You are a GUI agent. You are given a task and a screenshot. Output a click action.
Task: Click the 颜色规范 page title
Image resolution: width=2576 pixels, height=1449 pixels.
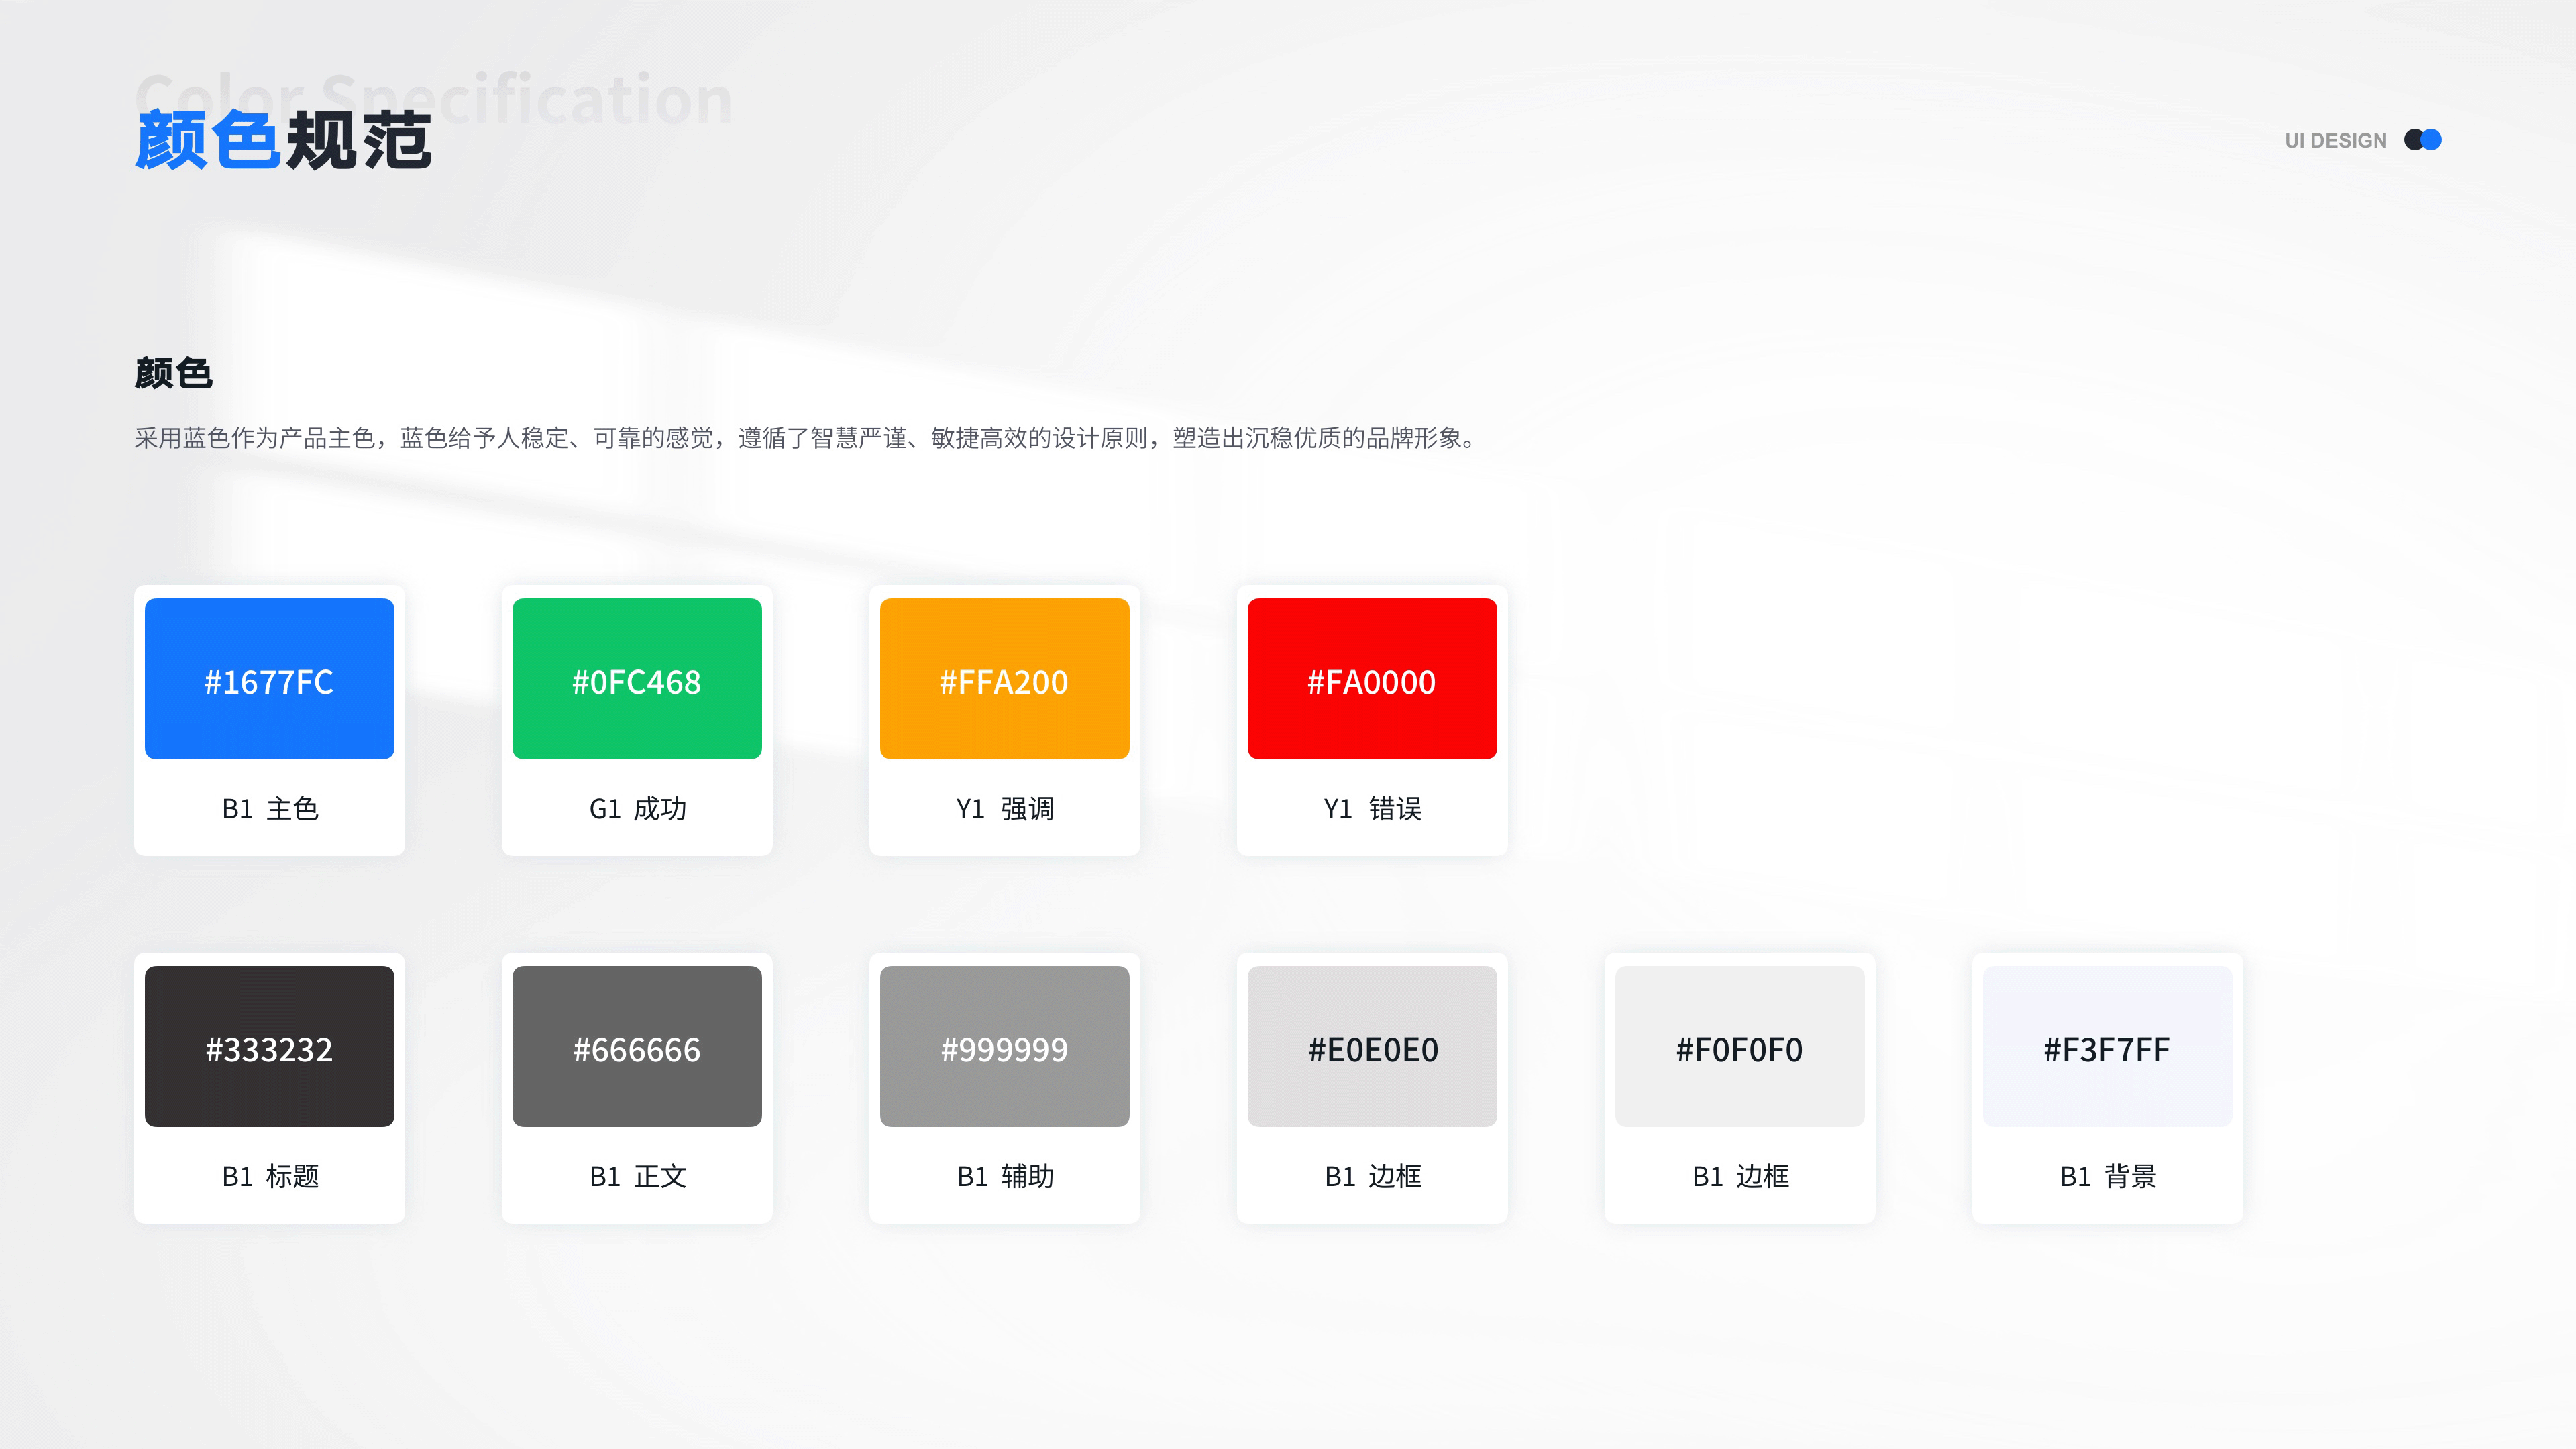pos(283,140)
